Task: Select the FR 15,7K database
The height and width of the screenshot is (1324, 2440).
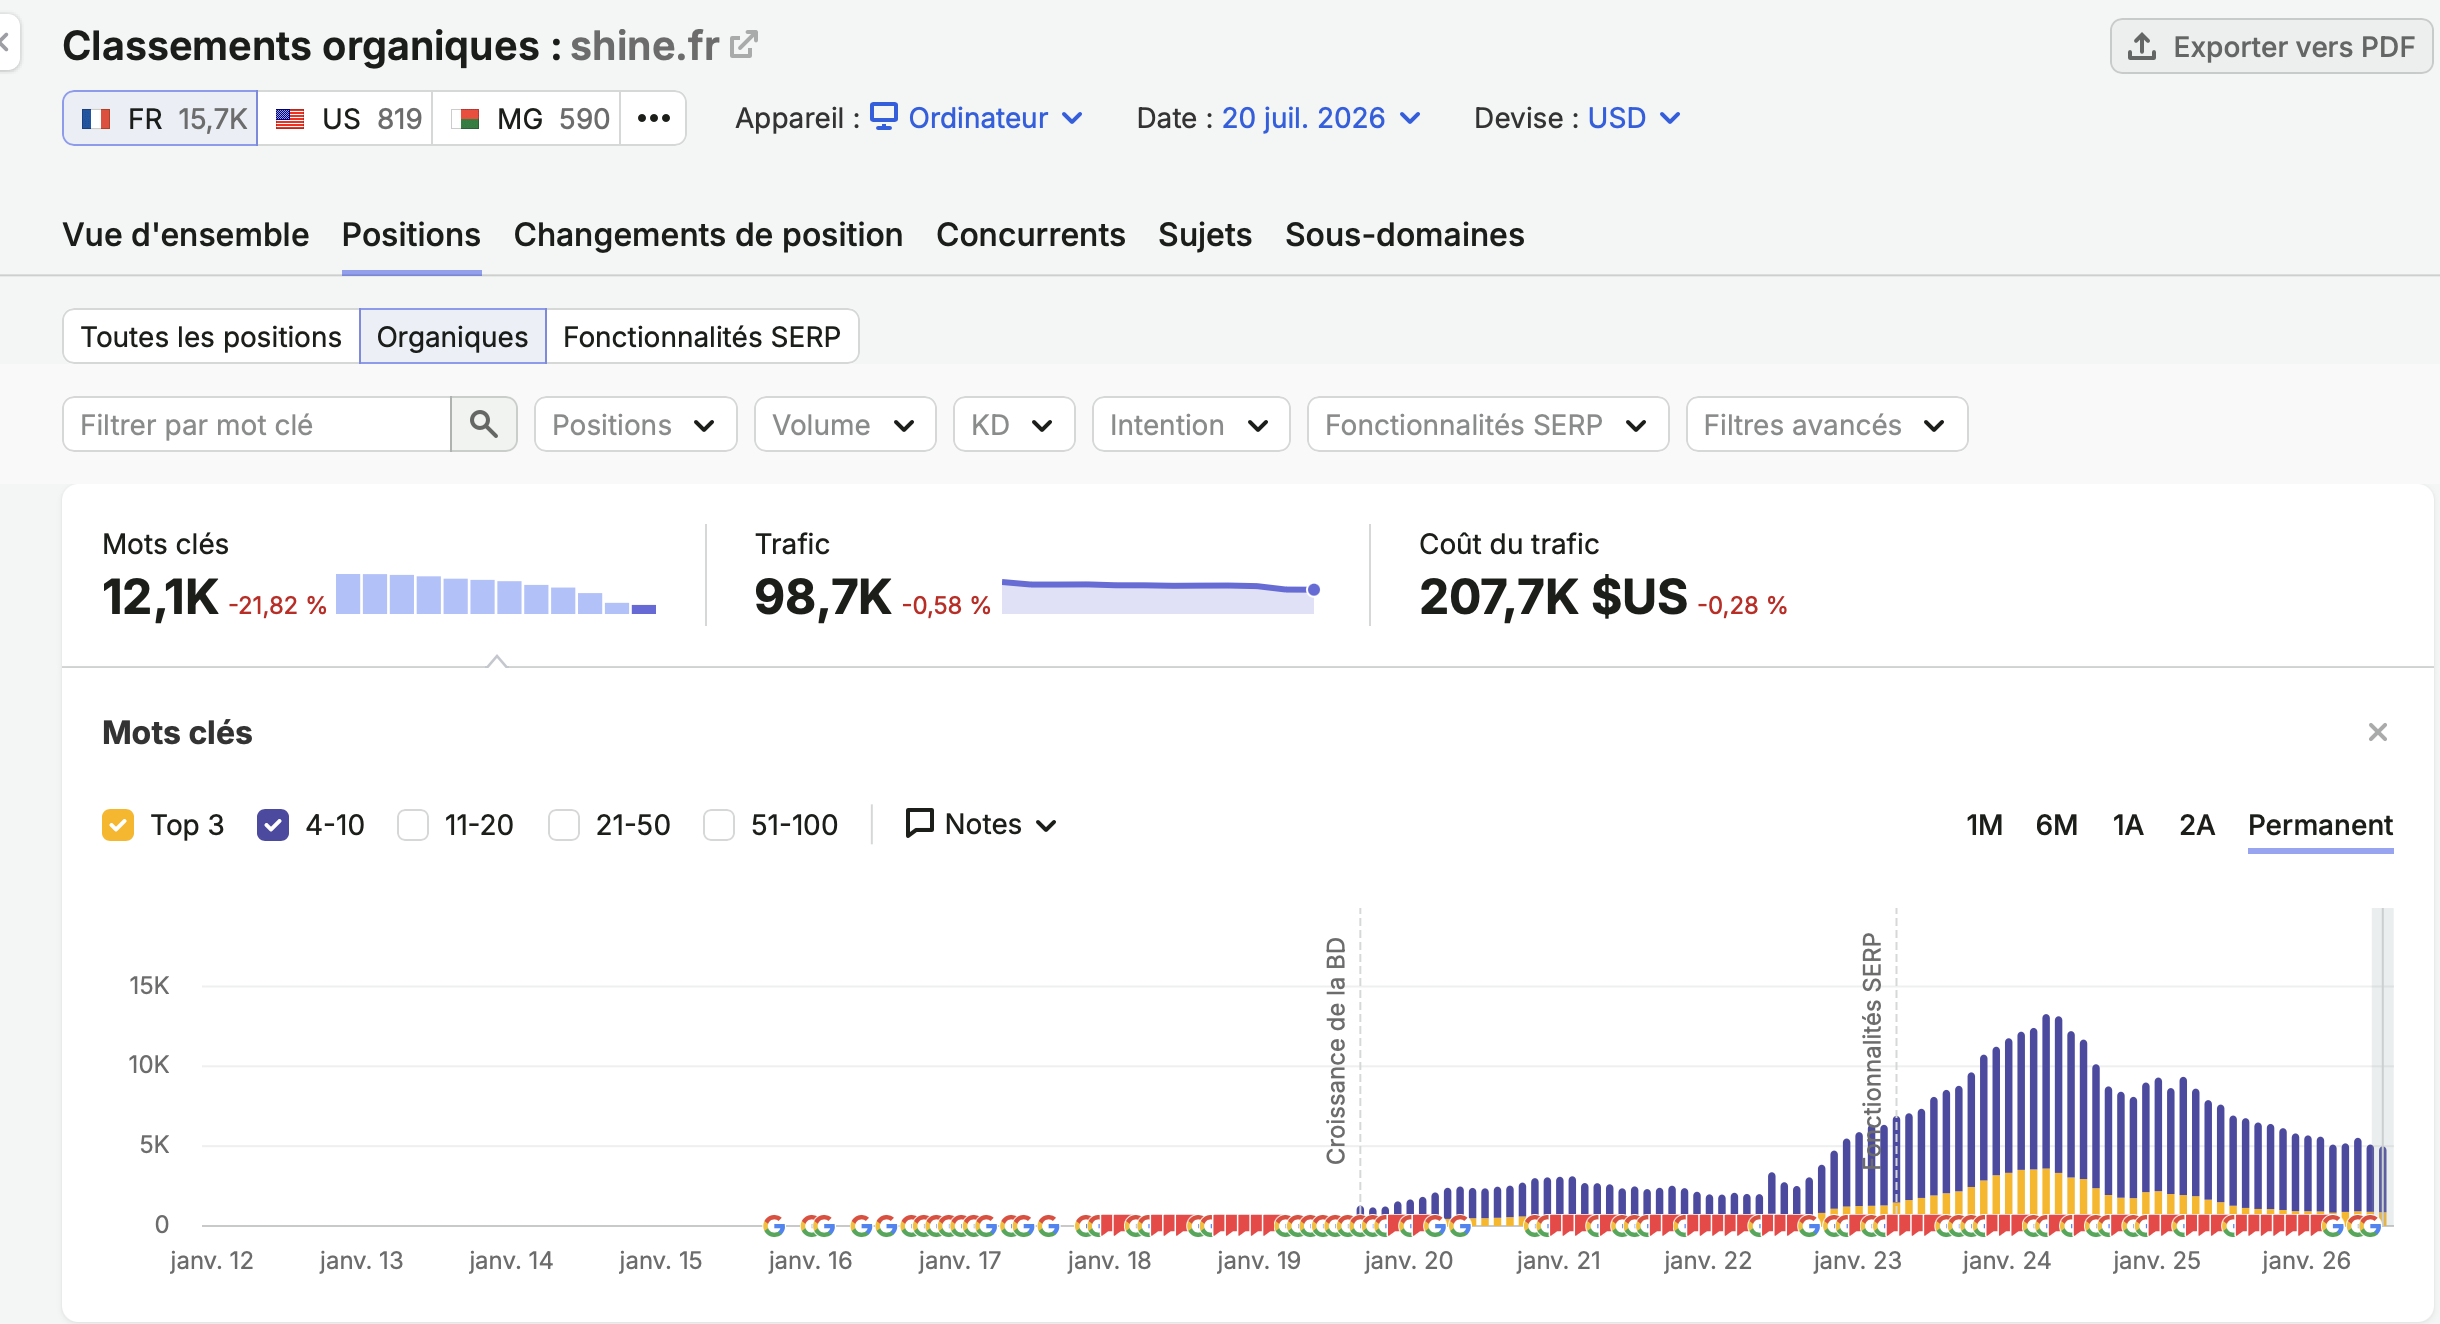Action: [x=160, y=118]
